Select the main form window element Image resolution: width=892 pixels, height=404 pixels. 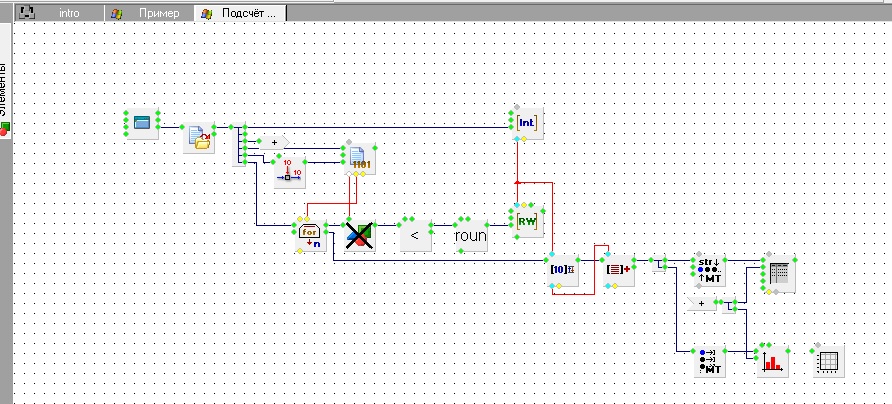coord(142,123)
